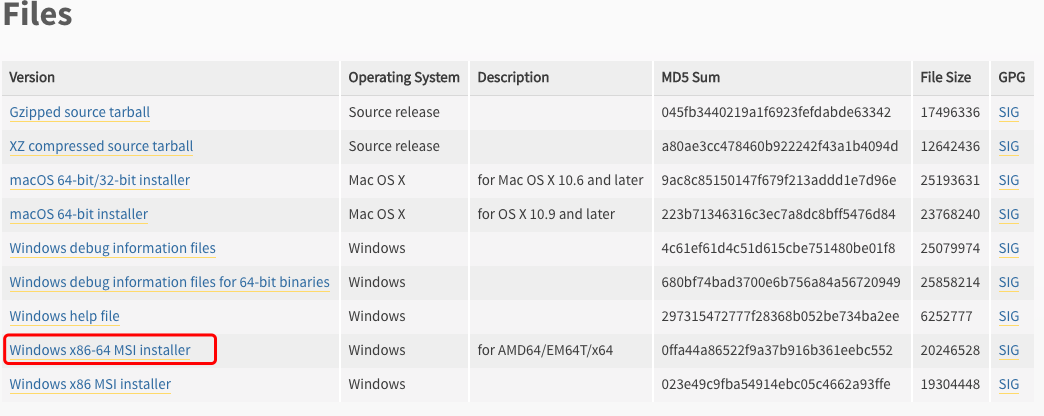Click the File Size column header
1044x416 pixels.
(x=945, y=77)
